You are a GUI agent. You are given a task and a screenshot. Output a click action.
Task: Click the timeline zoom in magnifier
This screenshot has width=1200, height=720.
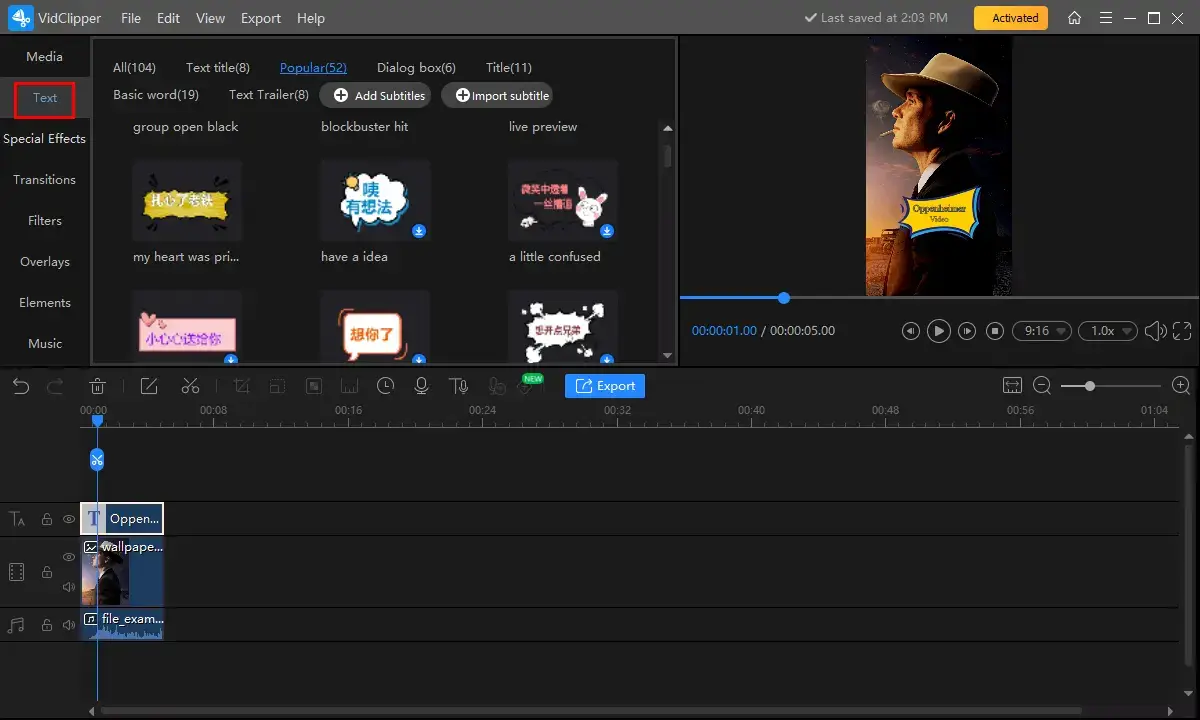click(x=1180, y=386)
